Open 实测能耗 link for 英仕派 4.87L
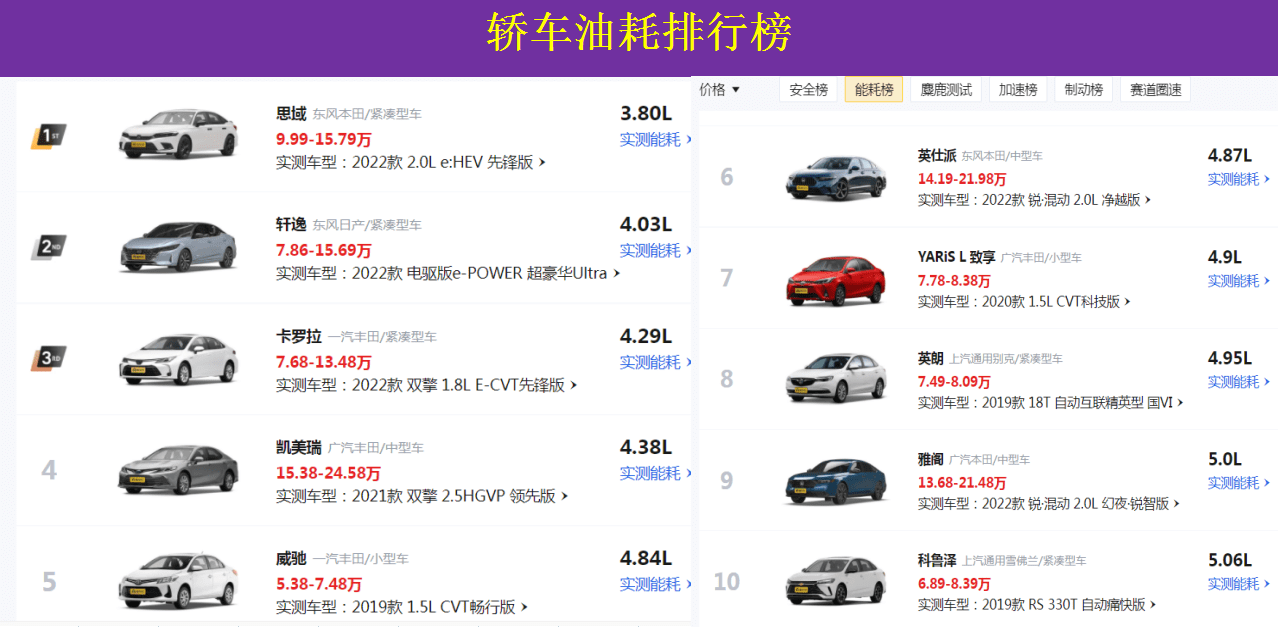 [x=1239, y=179]
